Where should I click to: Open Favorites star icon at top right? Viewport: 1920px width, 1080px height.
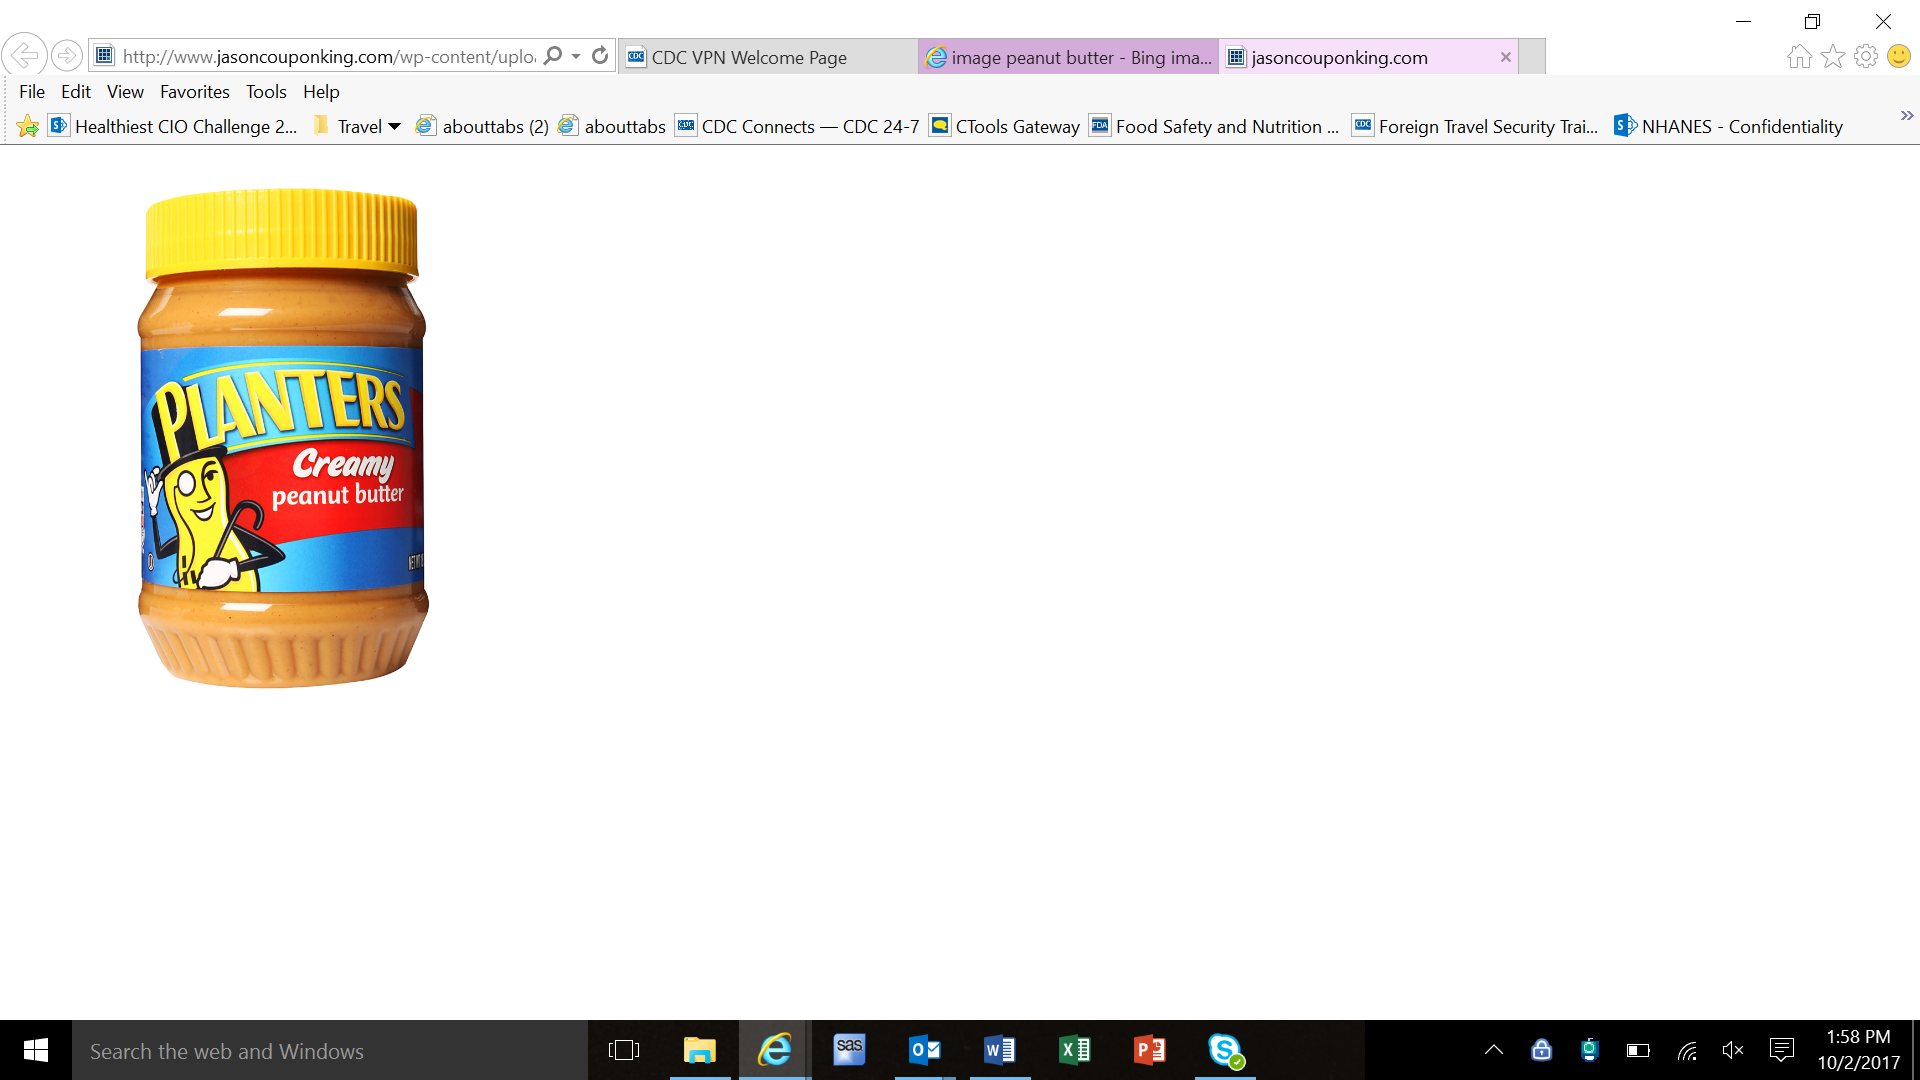pos(1832,57)
